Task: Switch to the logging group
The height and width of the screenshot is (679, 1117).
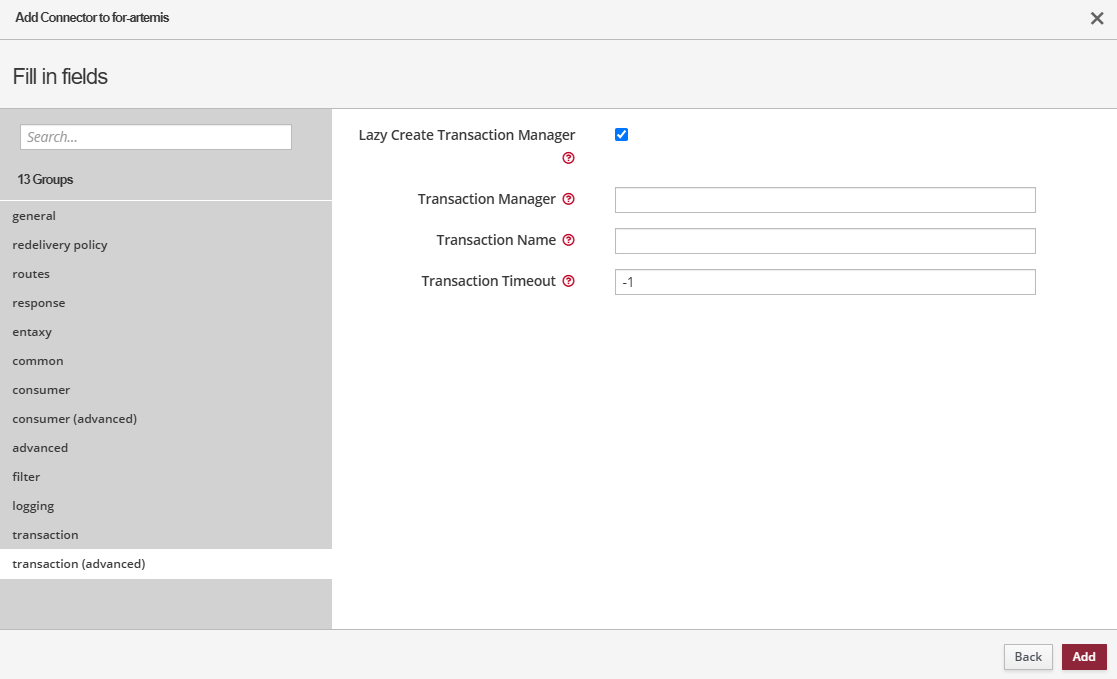Action: pos(32,505)
